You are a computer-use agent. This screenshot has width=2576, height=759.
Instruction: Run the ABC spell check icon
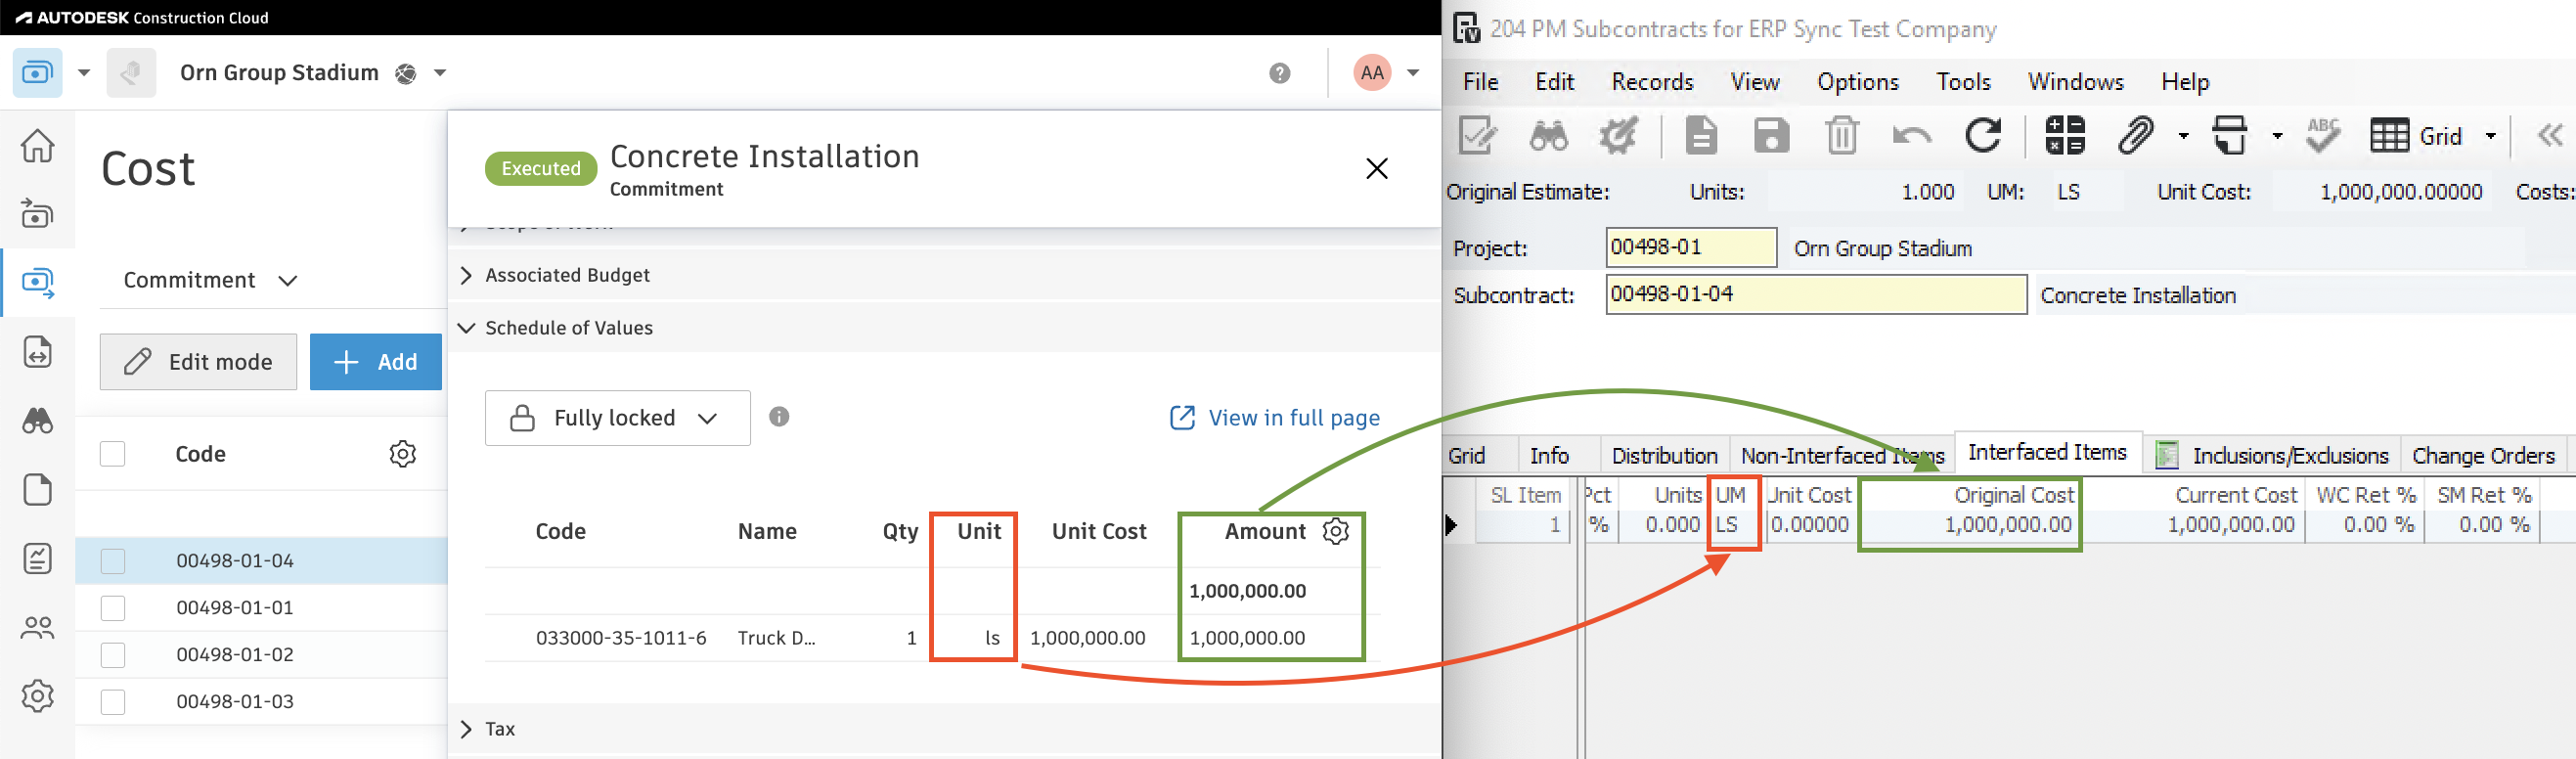2323,135
